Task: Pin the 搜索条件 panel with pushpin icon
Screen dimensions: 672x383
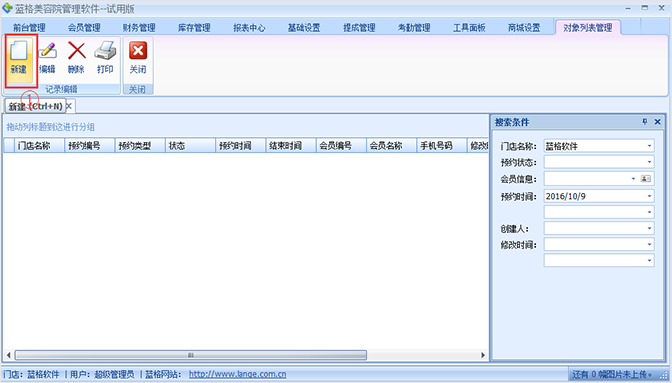Action: tap(645, 122)
